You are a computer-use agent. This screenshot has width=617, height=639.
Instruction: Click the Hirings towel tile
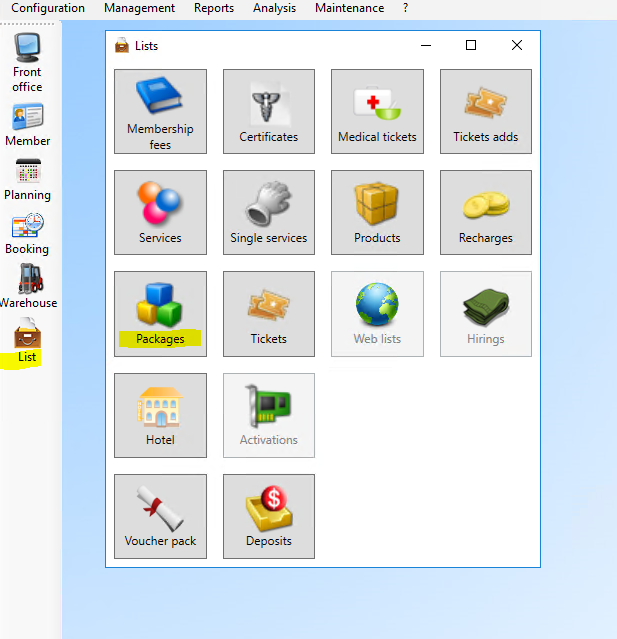coord(486,314)
